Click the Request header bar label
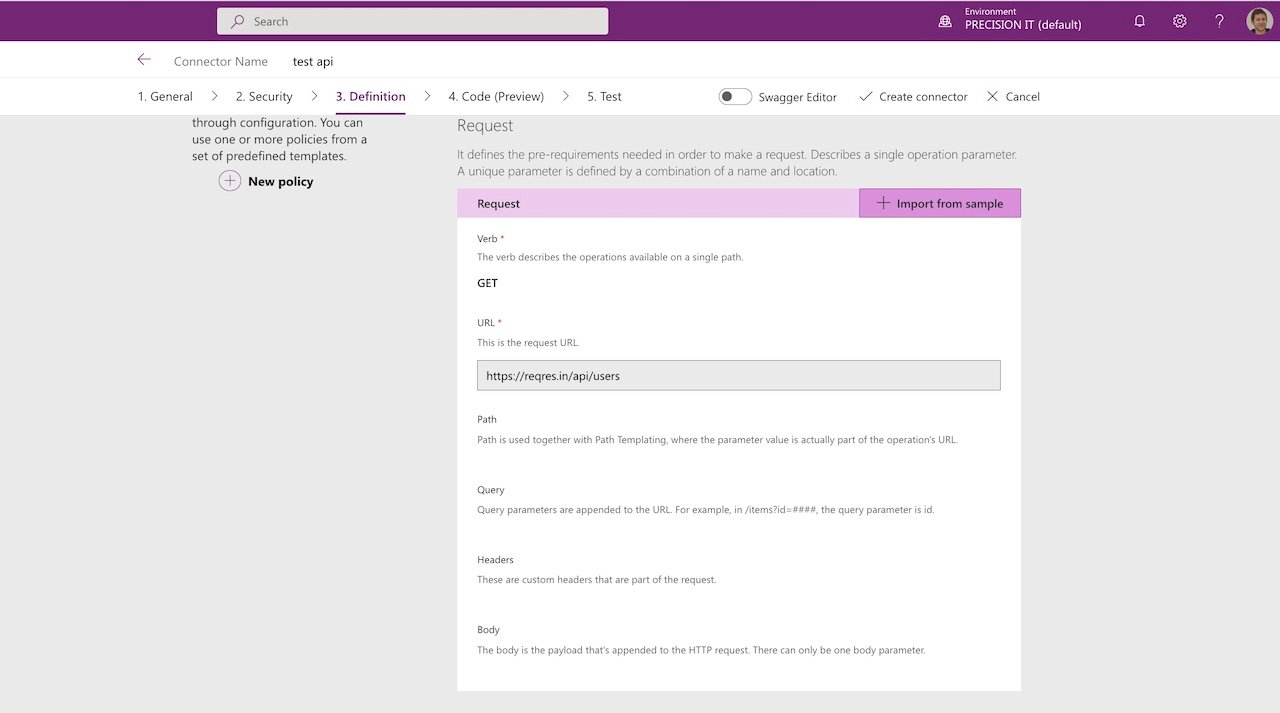 [498, 204]
